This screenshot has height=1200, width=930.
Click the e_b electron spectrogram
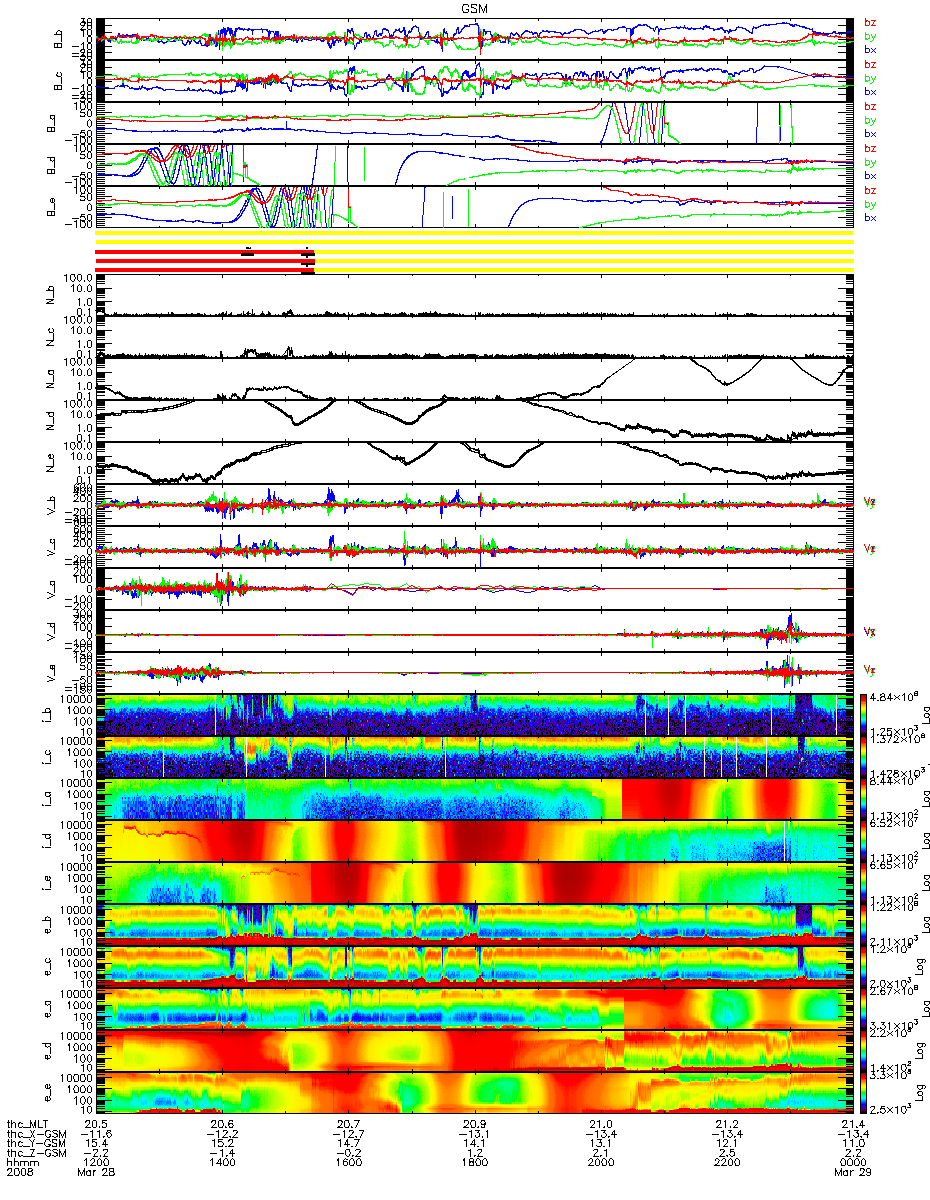point(475,925)
